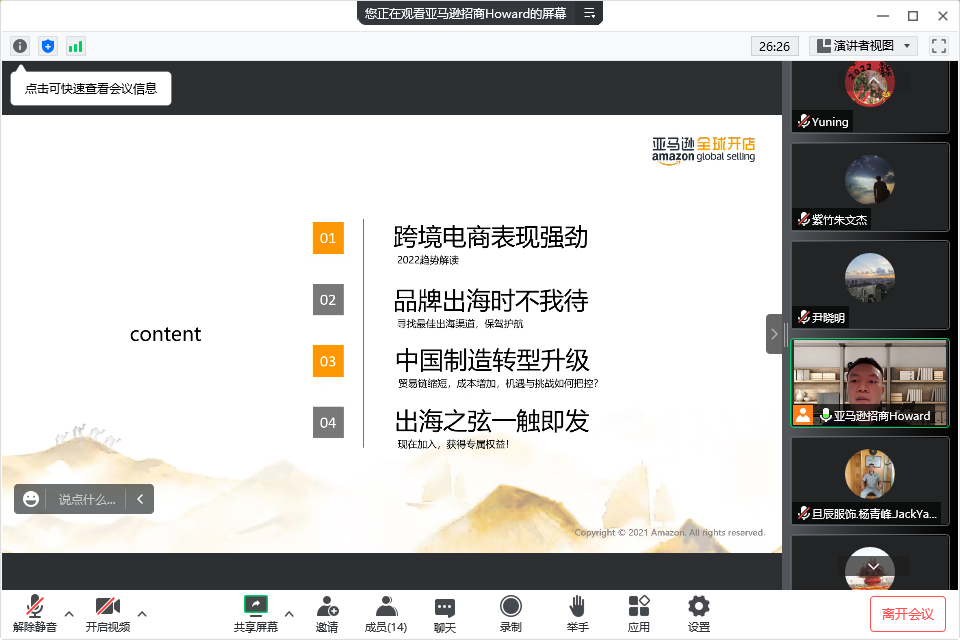This screenshot has width=960, height=640.
Task: Expand audio options arrow beside 解除静音
Action: click(69, 613)
